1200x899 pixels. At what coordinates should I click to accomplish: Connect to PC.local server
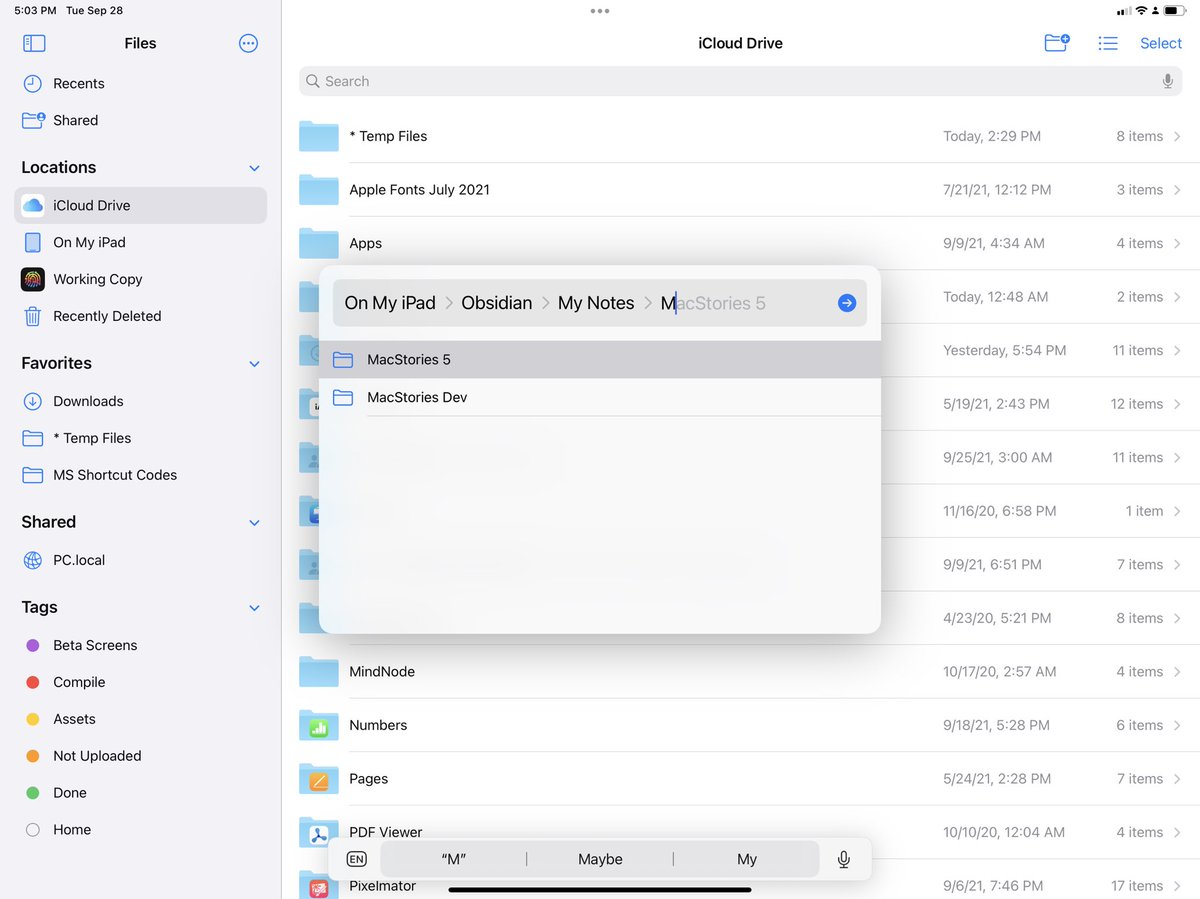[x=140, y=560]
